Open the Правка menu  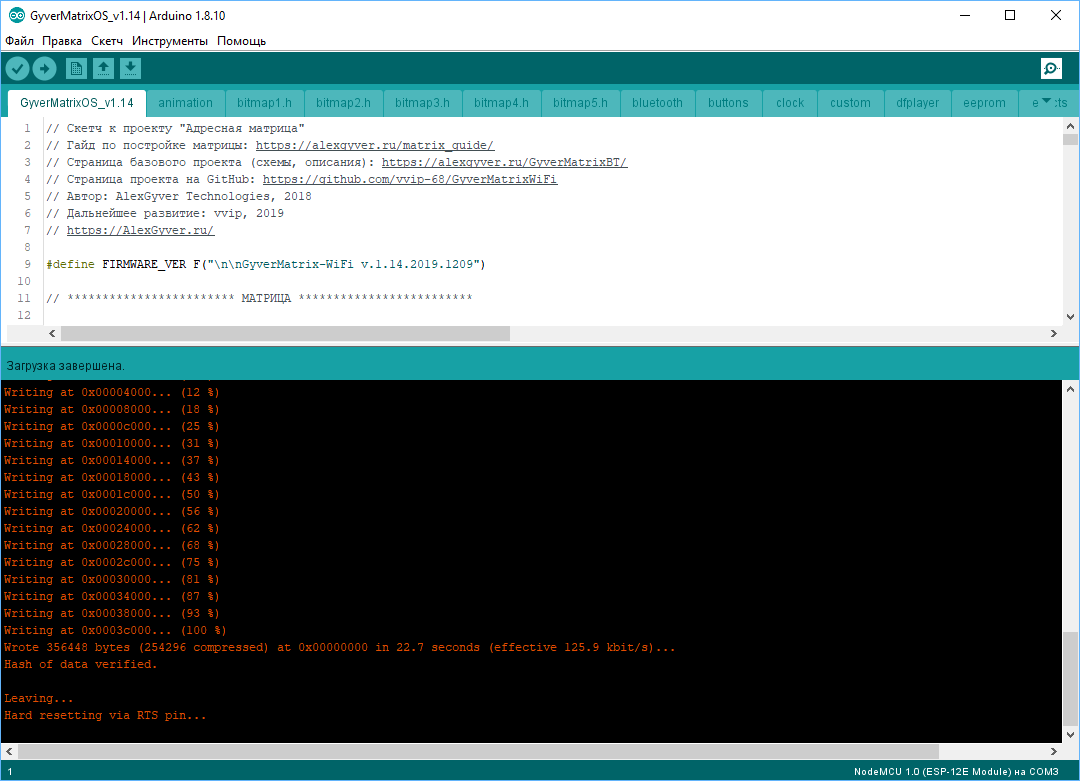click(x=62, y=41)
